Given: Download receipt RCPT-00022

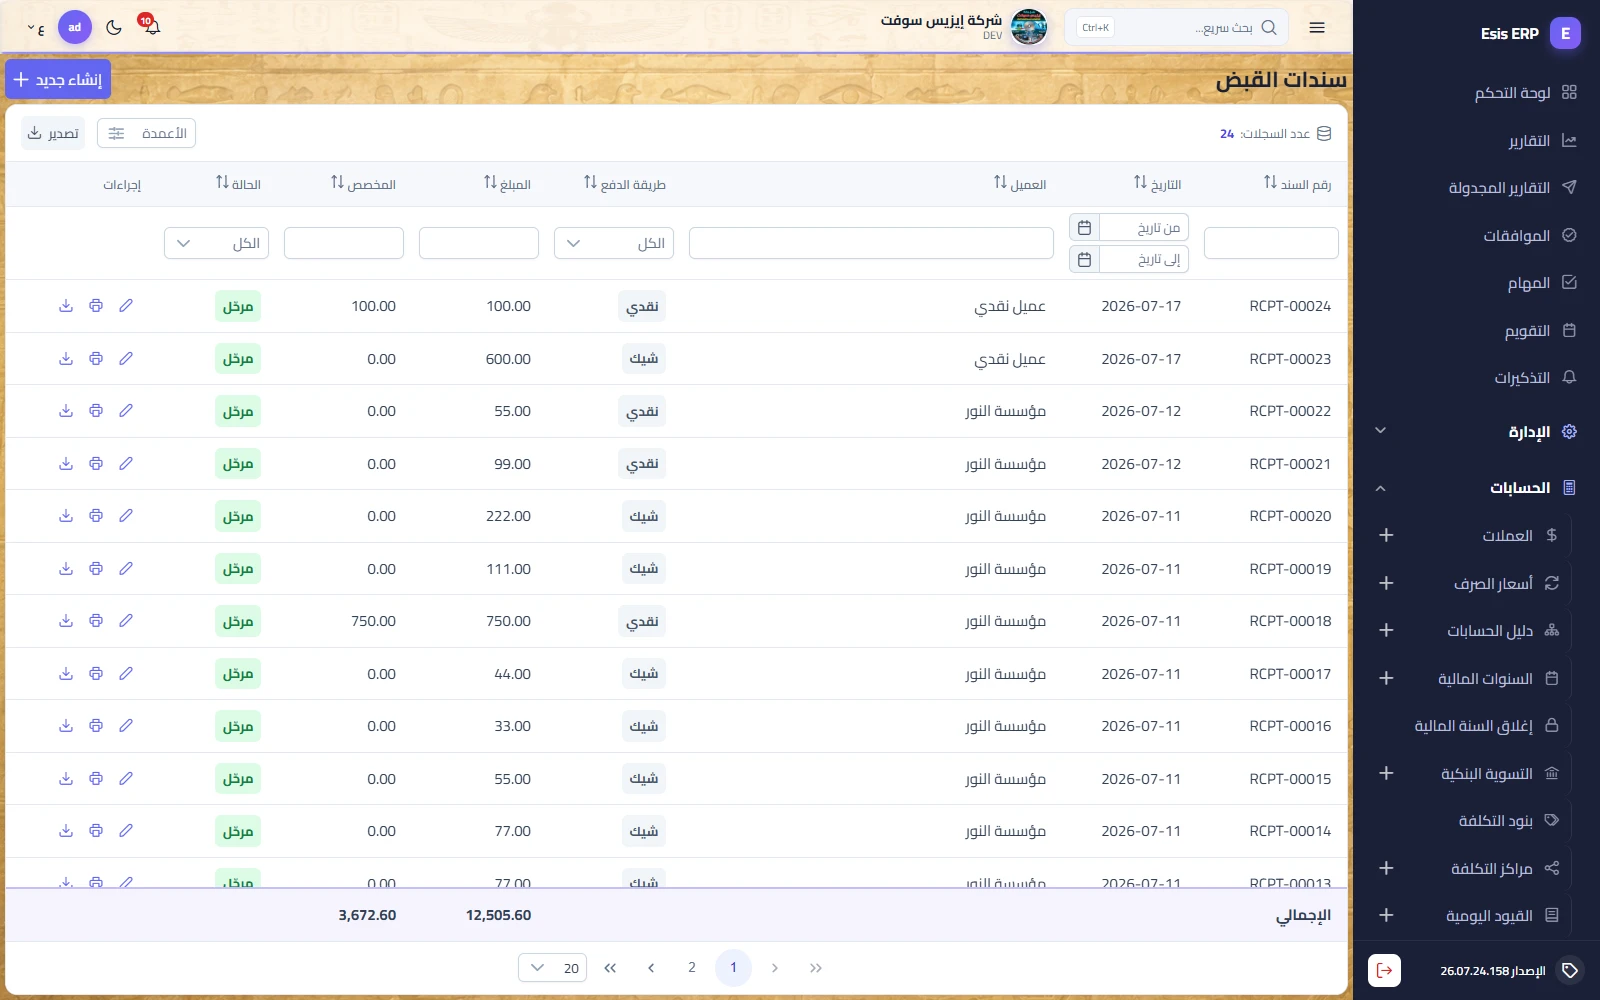Looking at the screenshot, I should coord(66,411).
